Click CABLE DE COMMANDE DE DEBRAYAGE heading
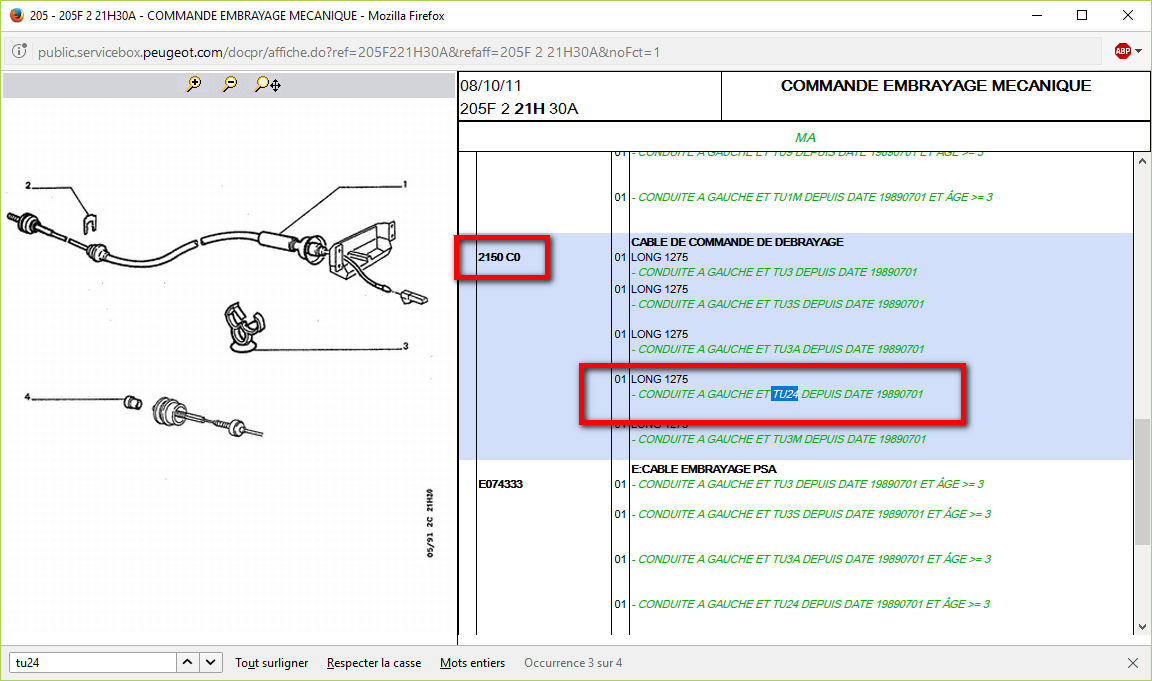The width and height of the screenshot is (1152, 681). click(x=737, y=242)
